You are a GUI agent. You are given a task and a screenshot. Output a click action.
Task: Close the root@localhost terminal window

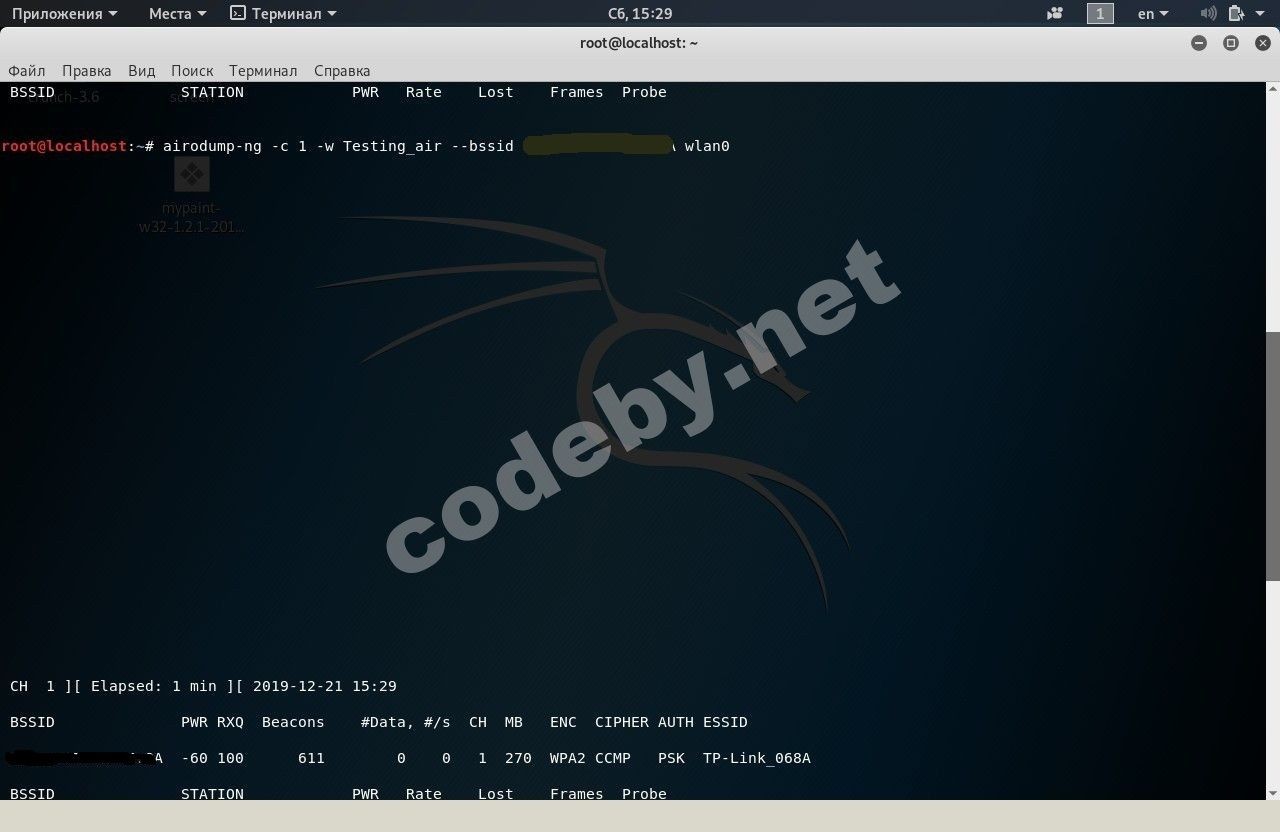coord(1261,43)
